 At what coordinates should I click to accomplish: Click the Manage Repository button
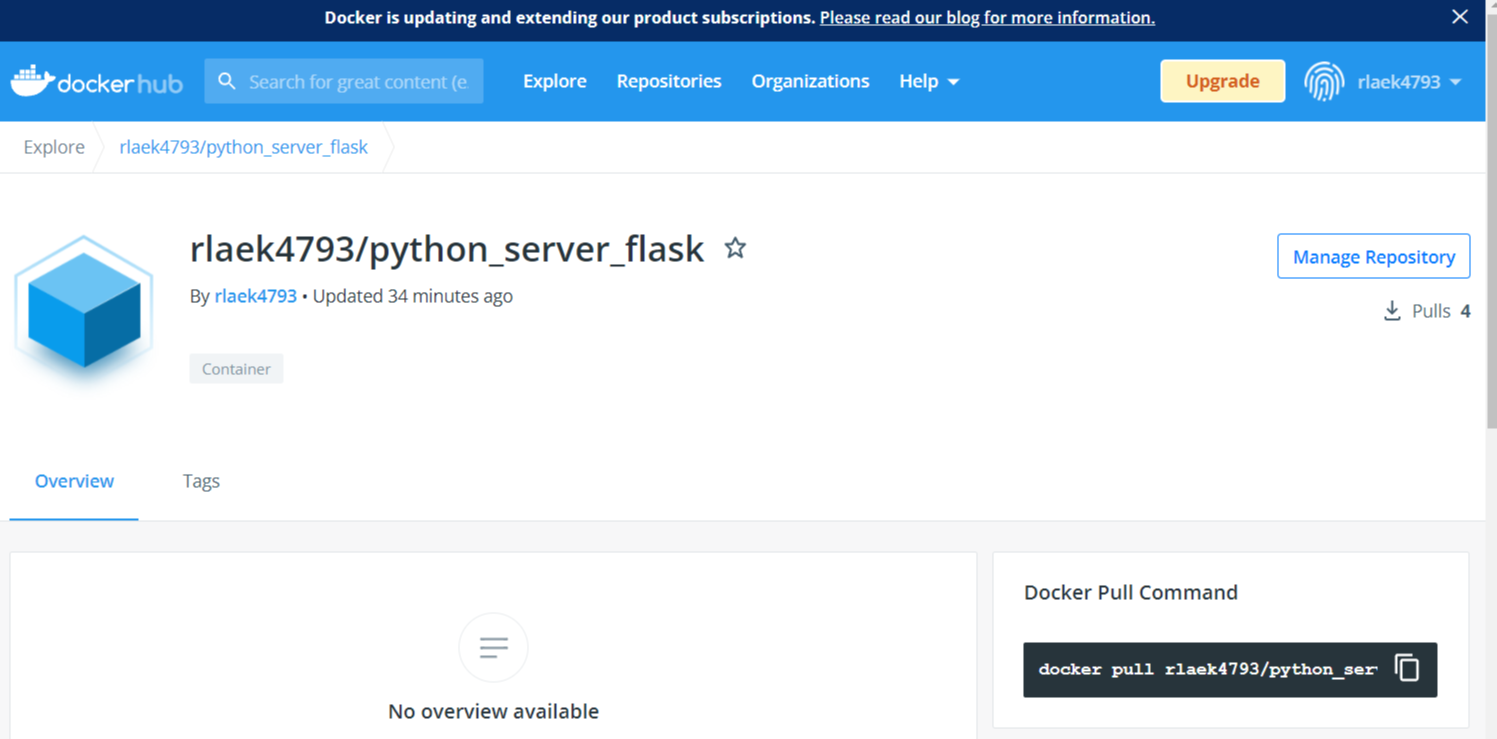1373,256
